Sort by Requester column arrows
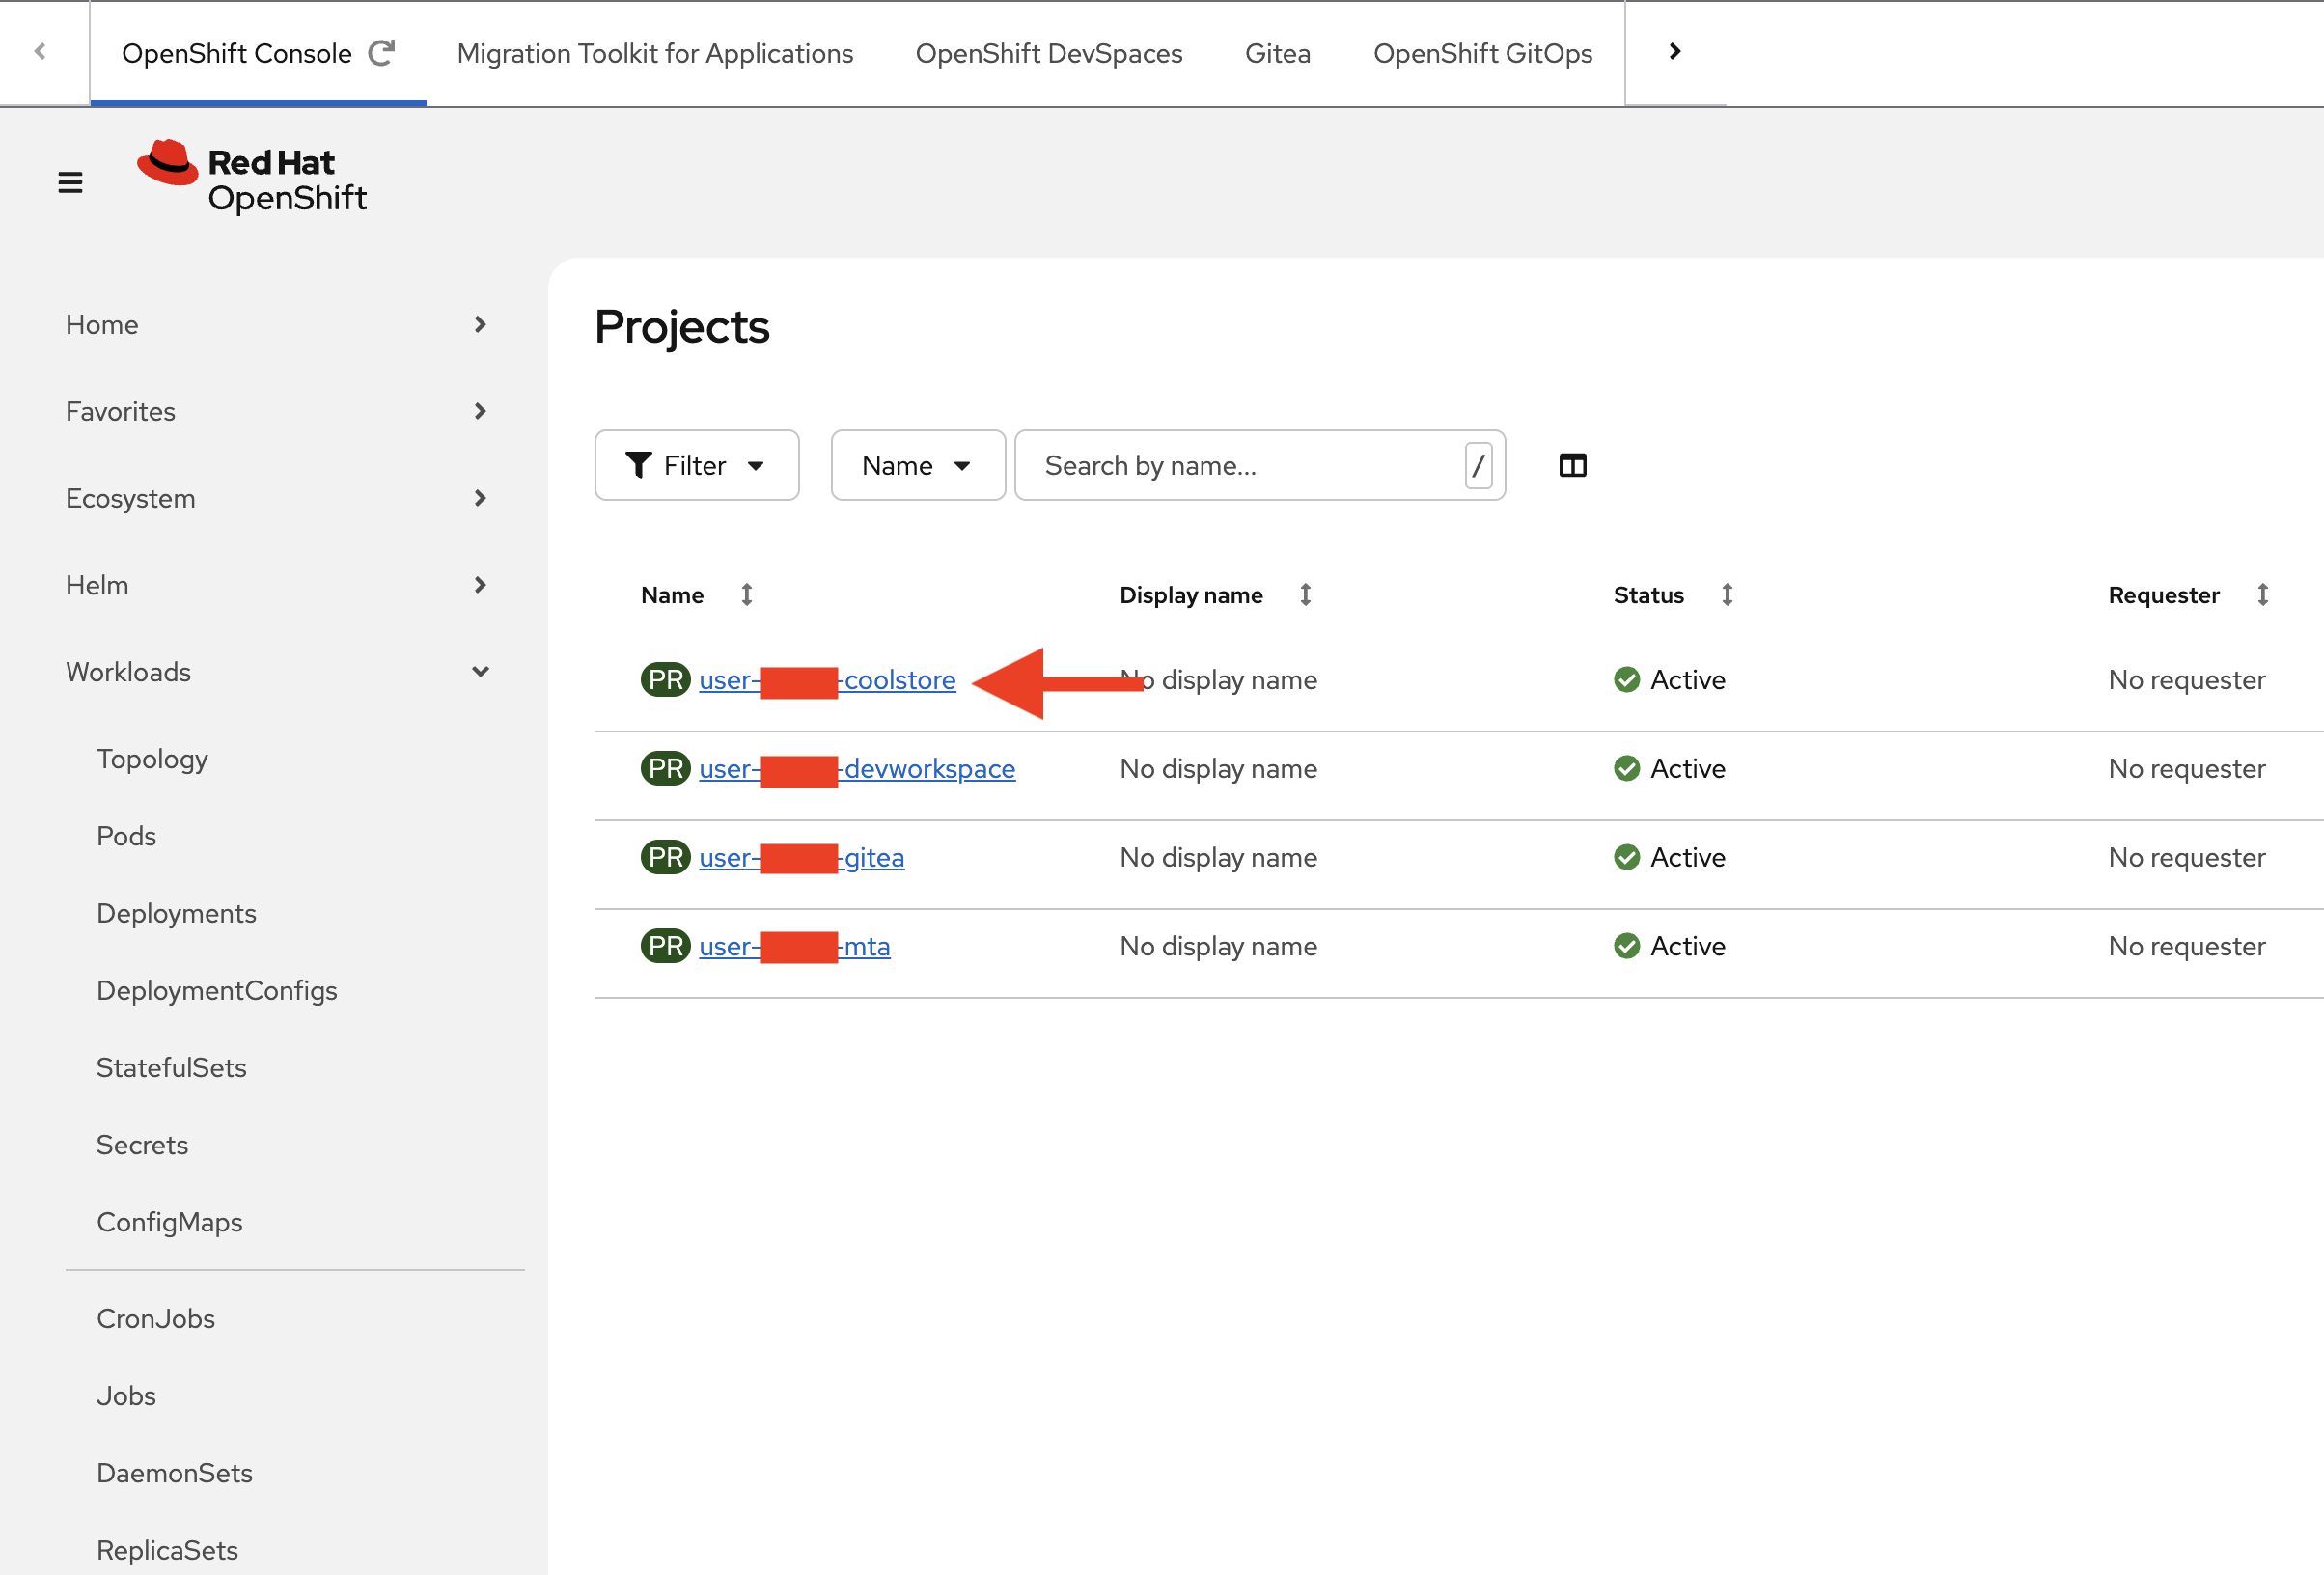 [2262, 595]
